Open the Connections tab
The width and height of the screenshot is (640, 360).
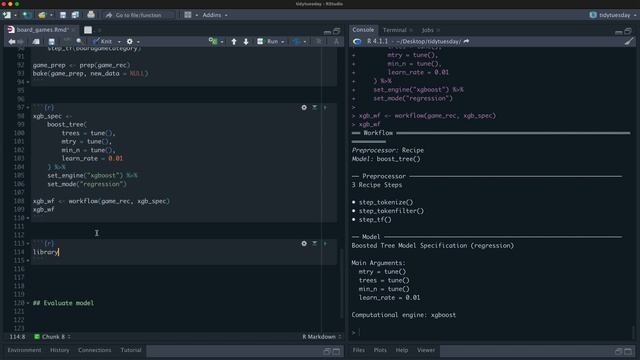(x=94, y=350)
